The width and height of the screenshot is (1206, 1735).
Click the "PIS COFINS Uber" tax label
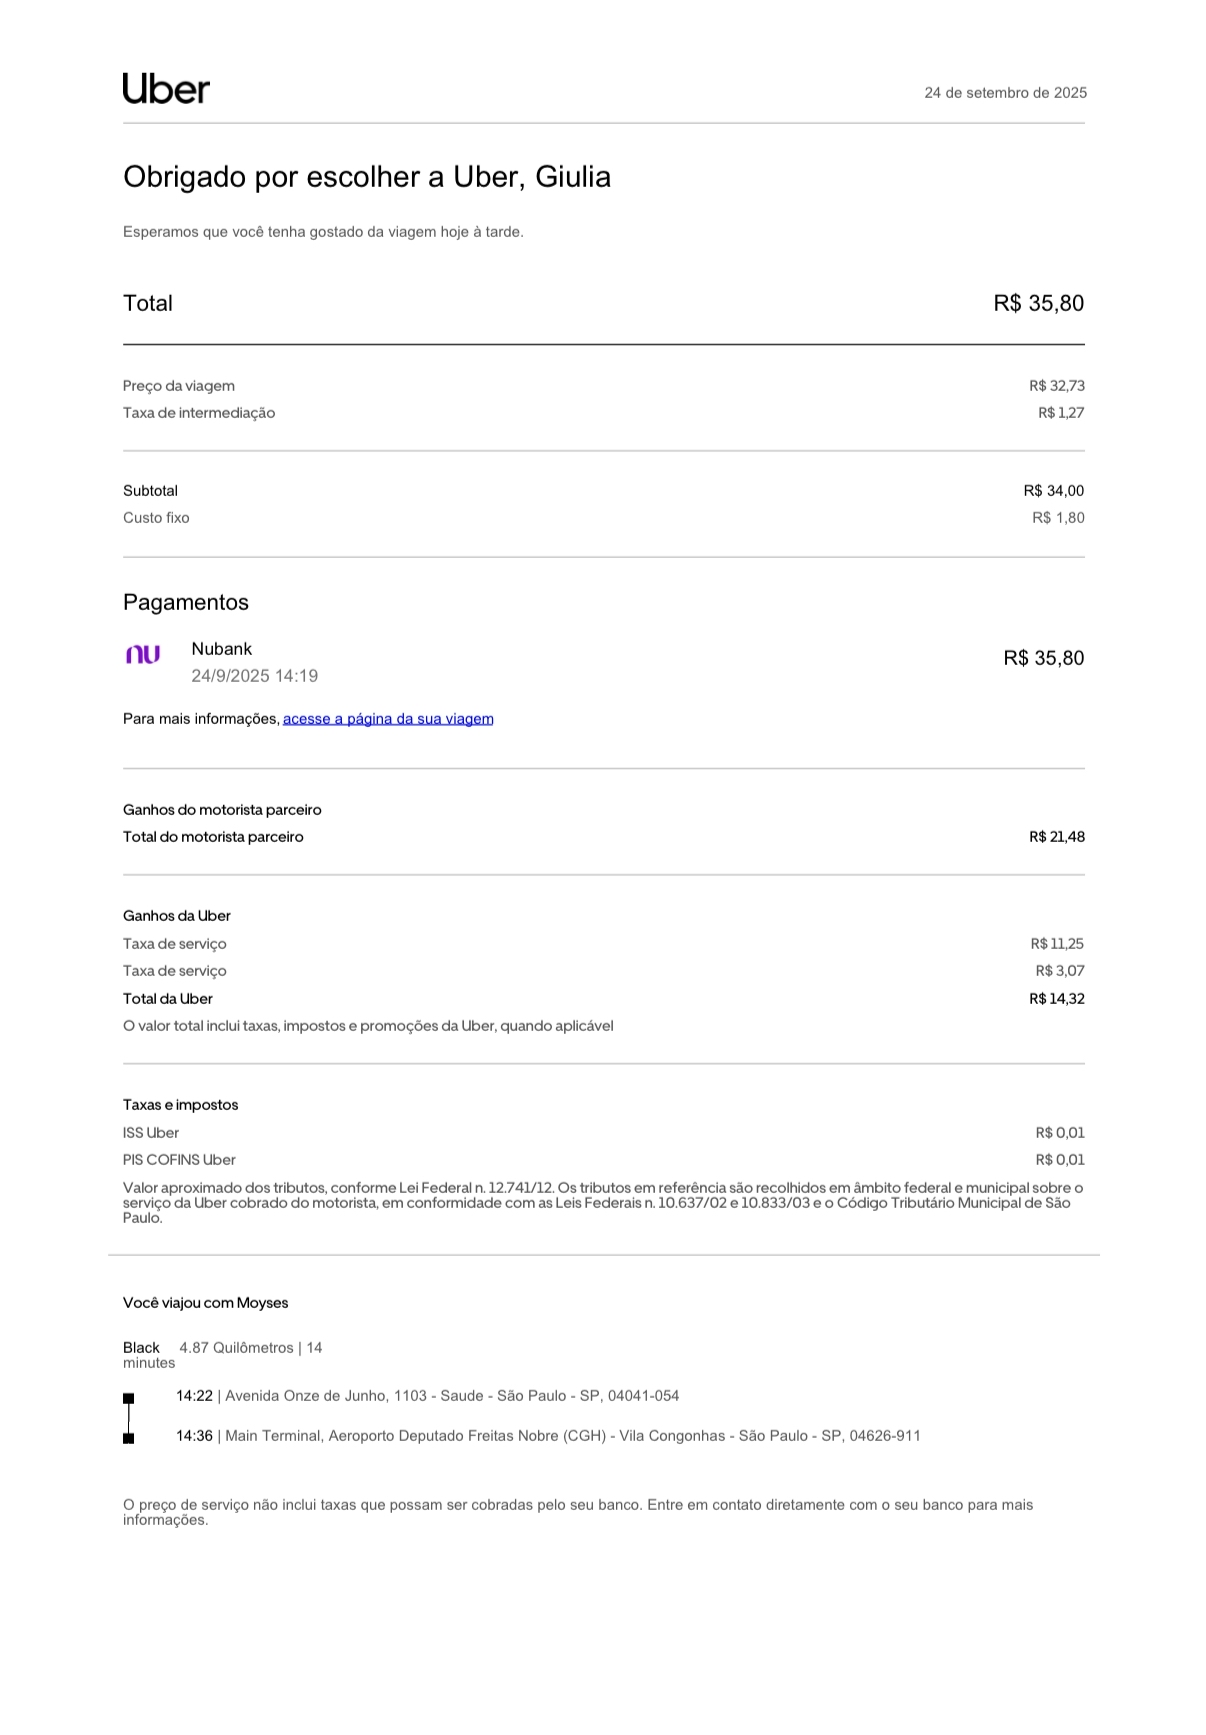tap(179, 1160)
